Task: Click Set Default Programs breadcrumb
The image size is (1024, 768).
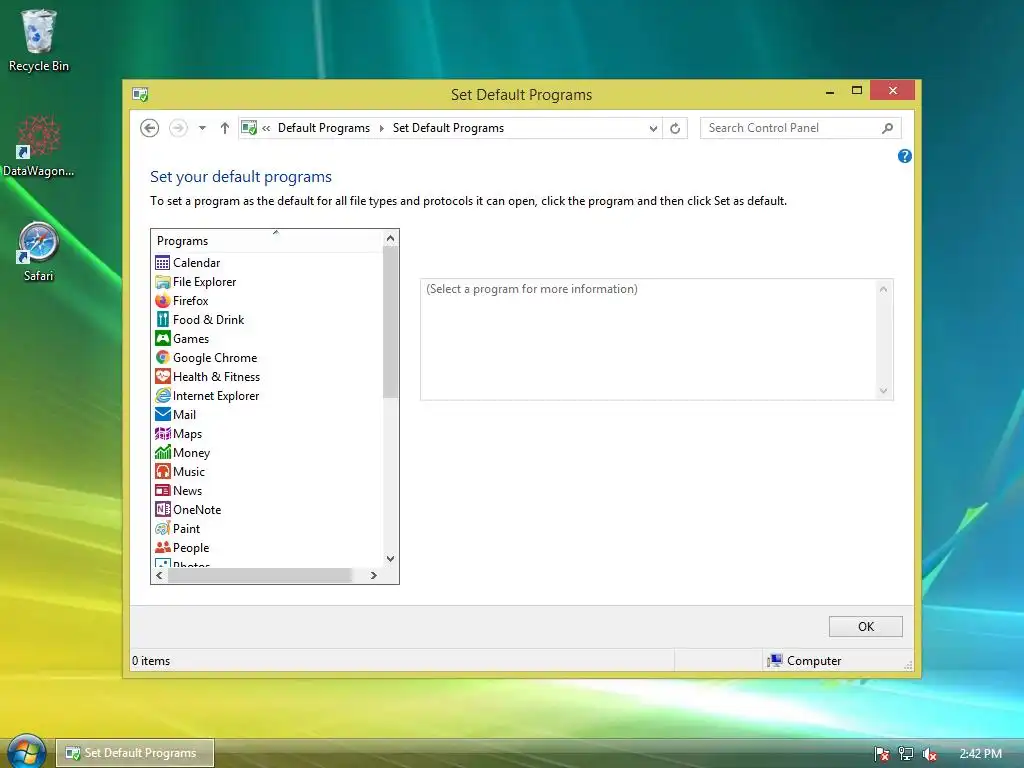Action: click(448, 128)
